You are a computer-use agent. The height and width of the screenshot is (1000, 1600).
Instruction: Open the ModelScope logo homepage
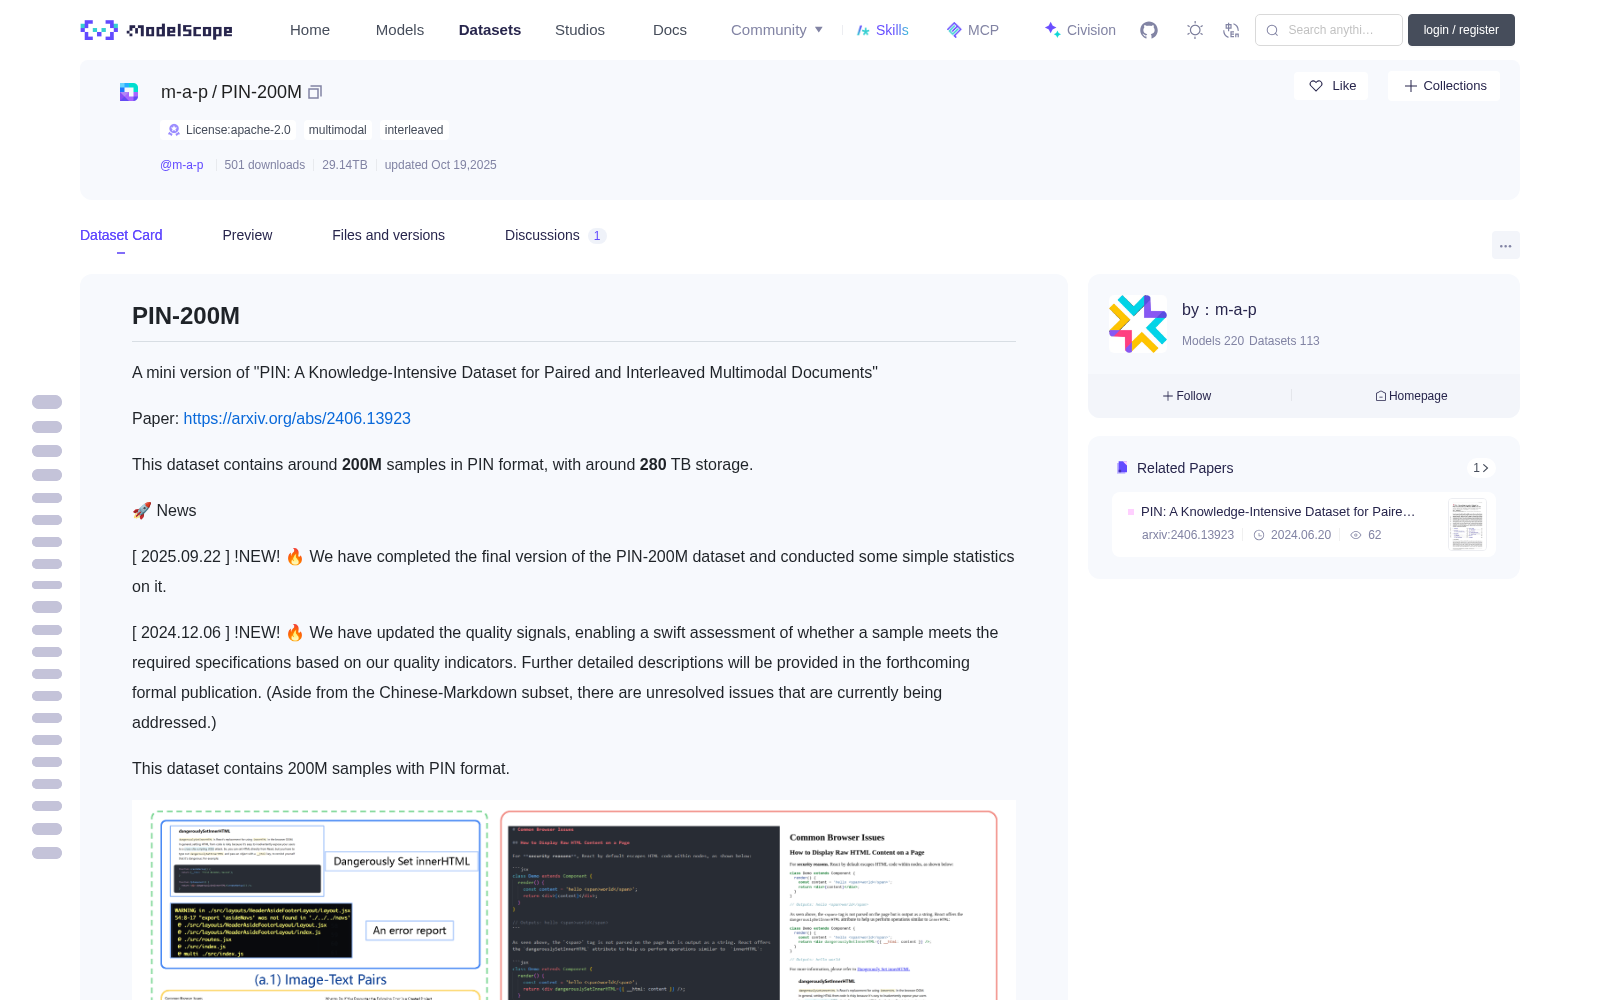(x=157, y=30)
